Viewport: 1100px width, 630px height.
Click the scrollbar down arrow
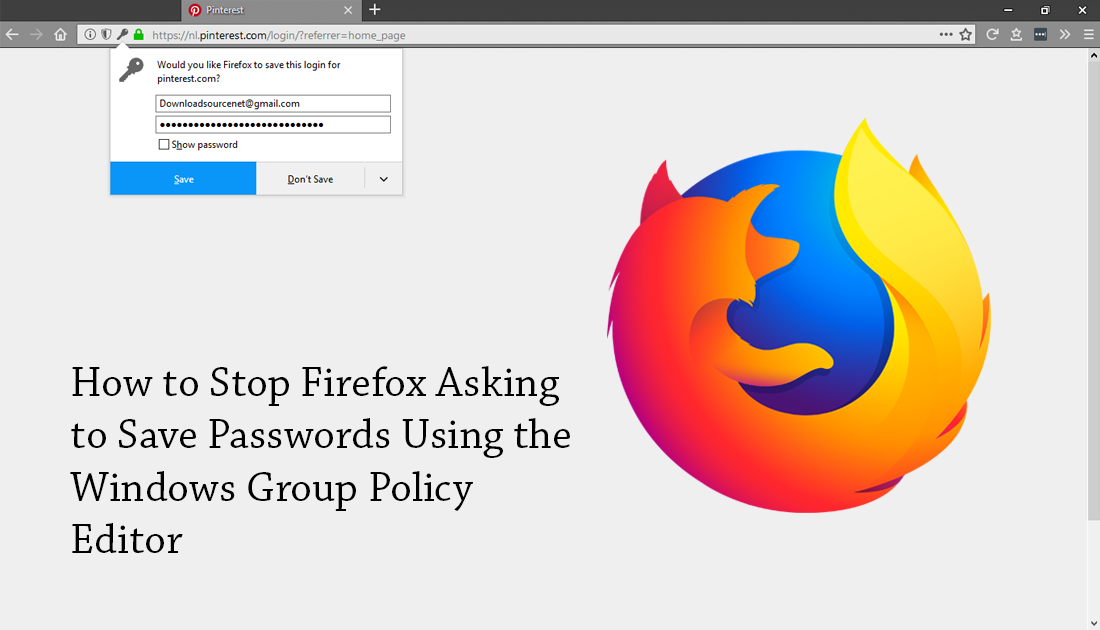(1094, 623)
